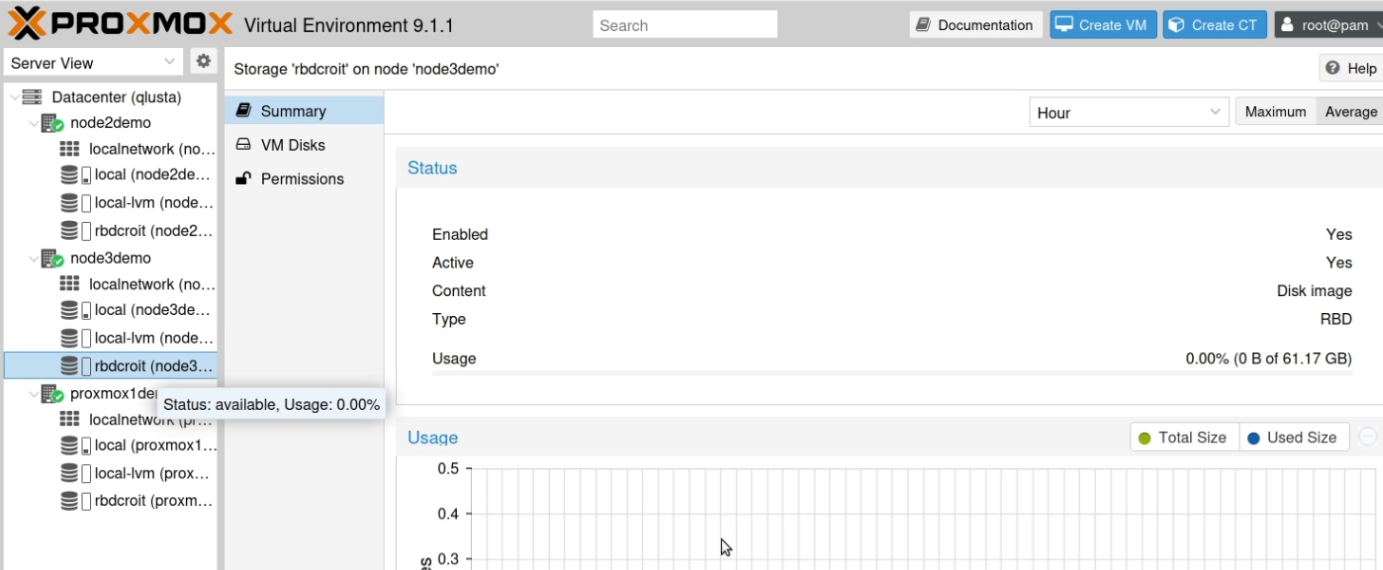Viewport: 1383px width, 570px height.
Task: Toggle Total Size legend series
Action: pyautogui.click(x=1184, y=437)
